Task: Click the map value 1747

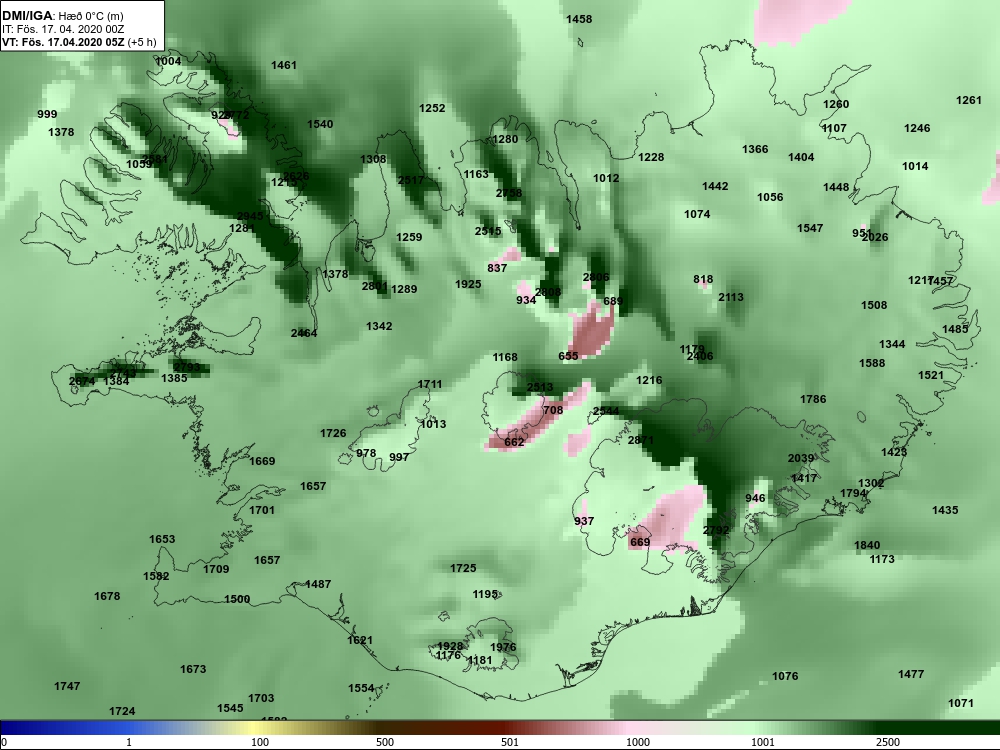Action: (x=67, y=686)
